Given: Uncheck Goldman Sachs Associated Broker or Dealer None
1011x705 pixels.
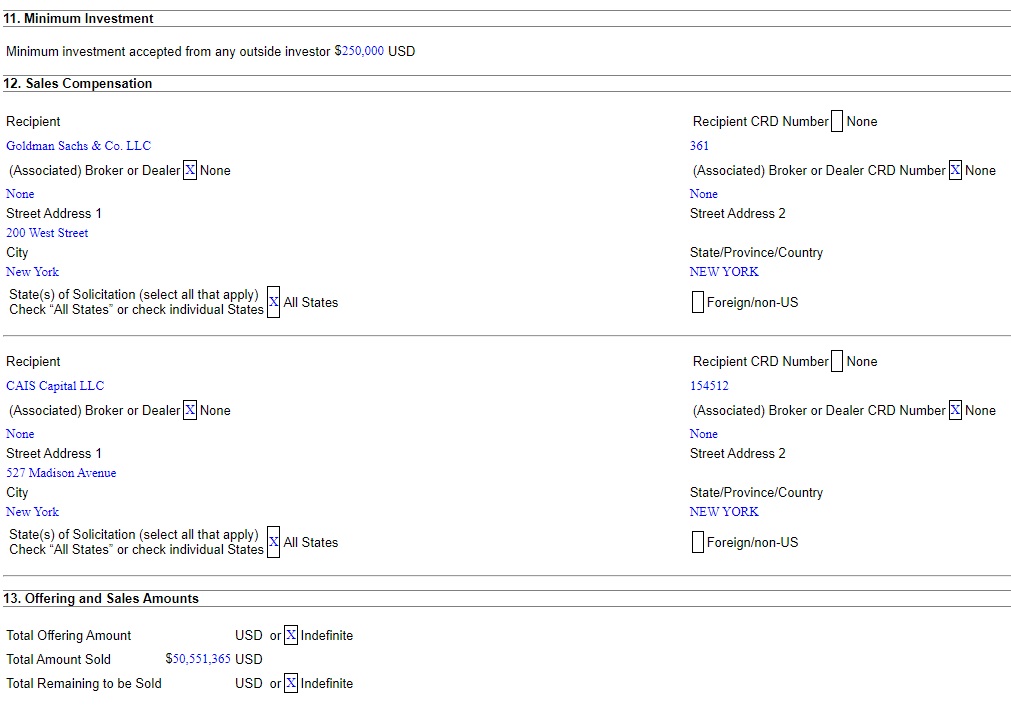Looking at the screenshot, I should point(190,171).
